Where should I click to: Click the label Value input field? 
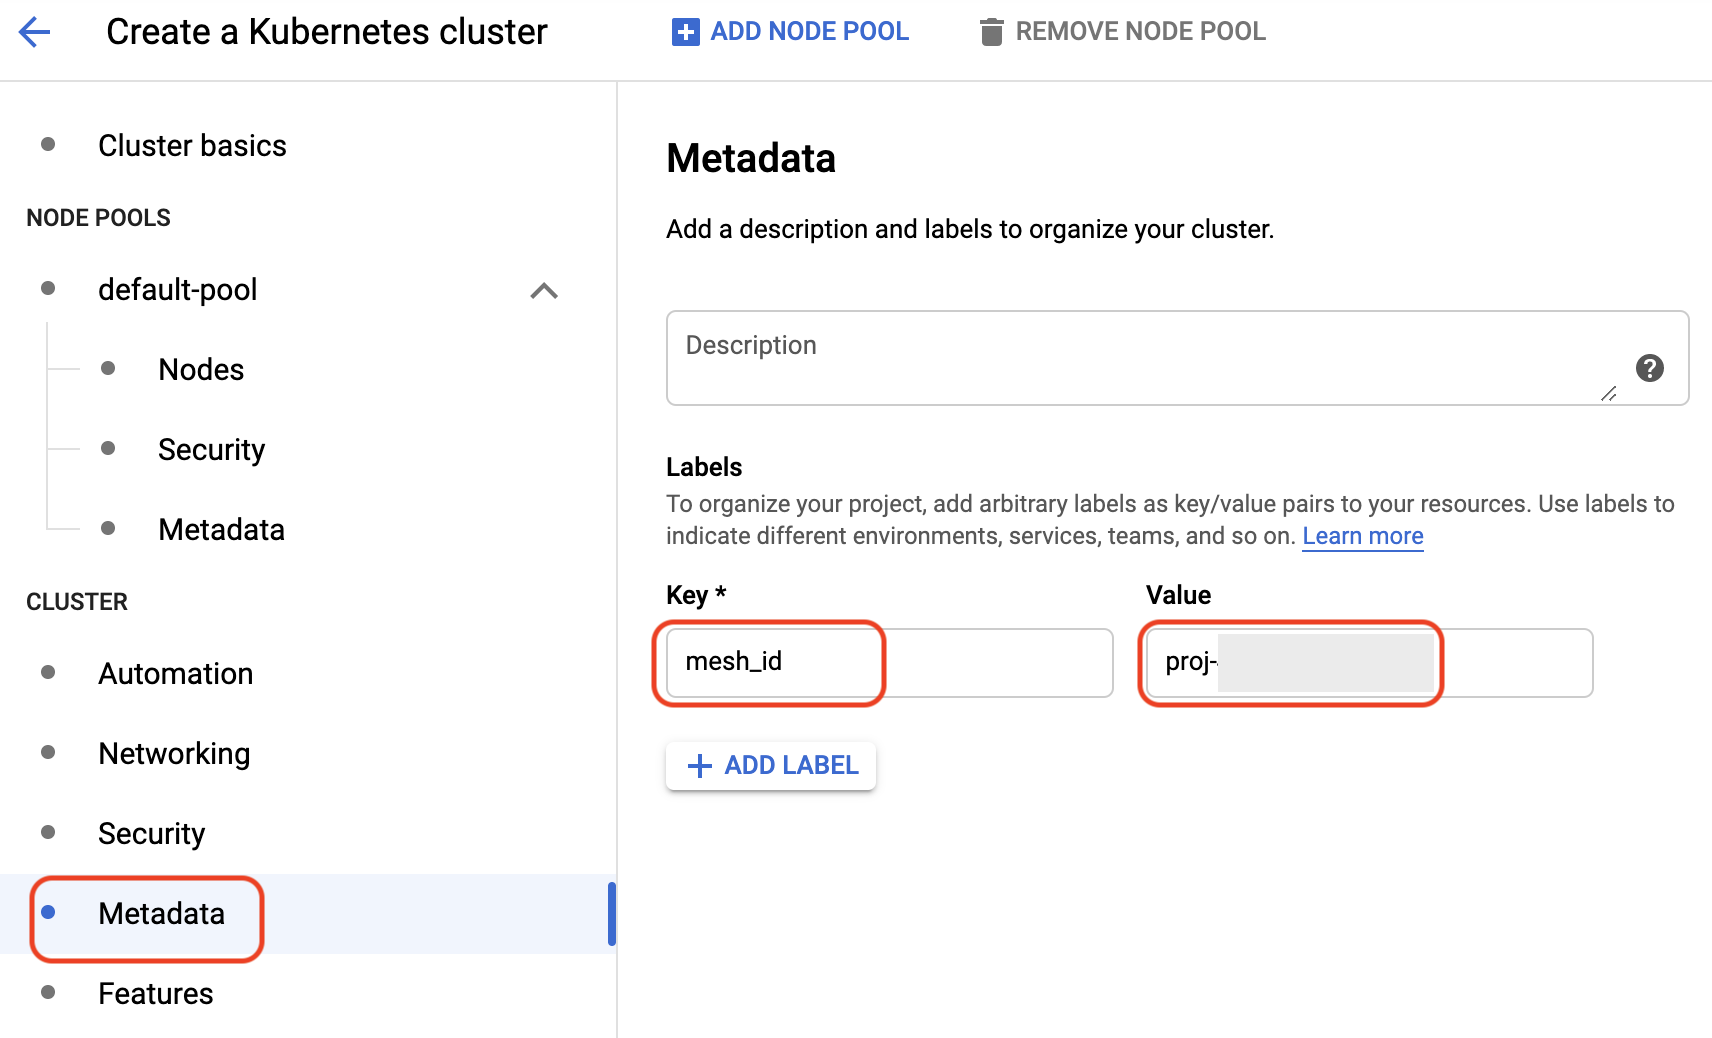[x=1368, y=663]
